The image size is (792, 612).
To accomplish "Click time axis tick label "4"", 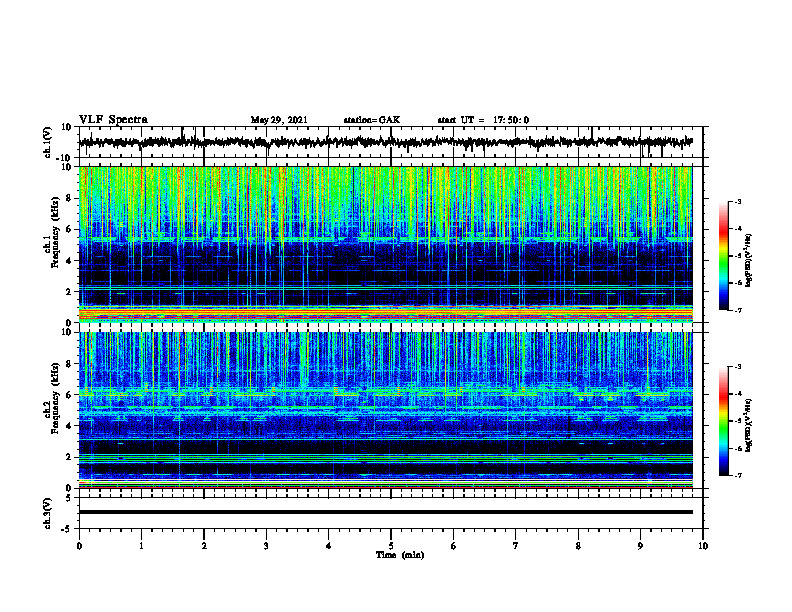I will [329, 546].
